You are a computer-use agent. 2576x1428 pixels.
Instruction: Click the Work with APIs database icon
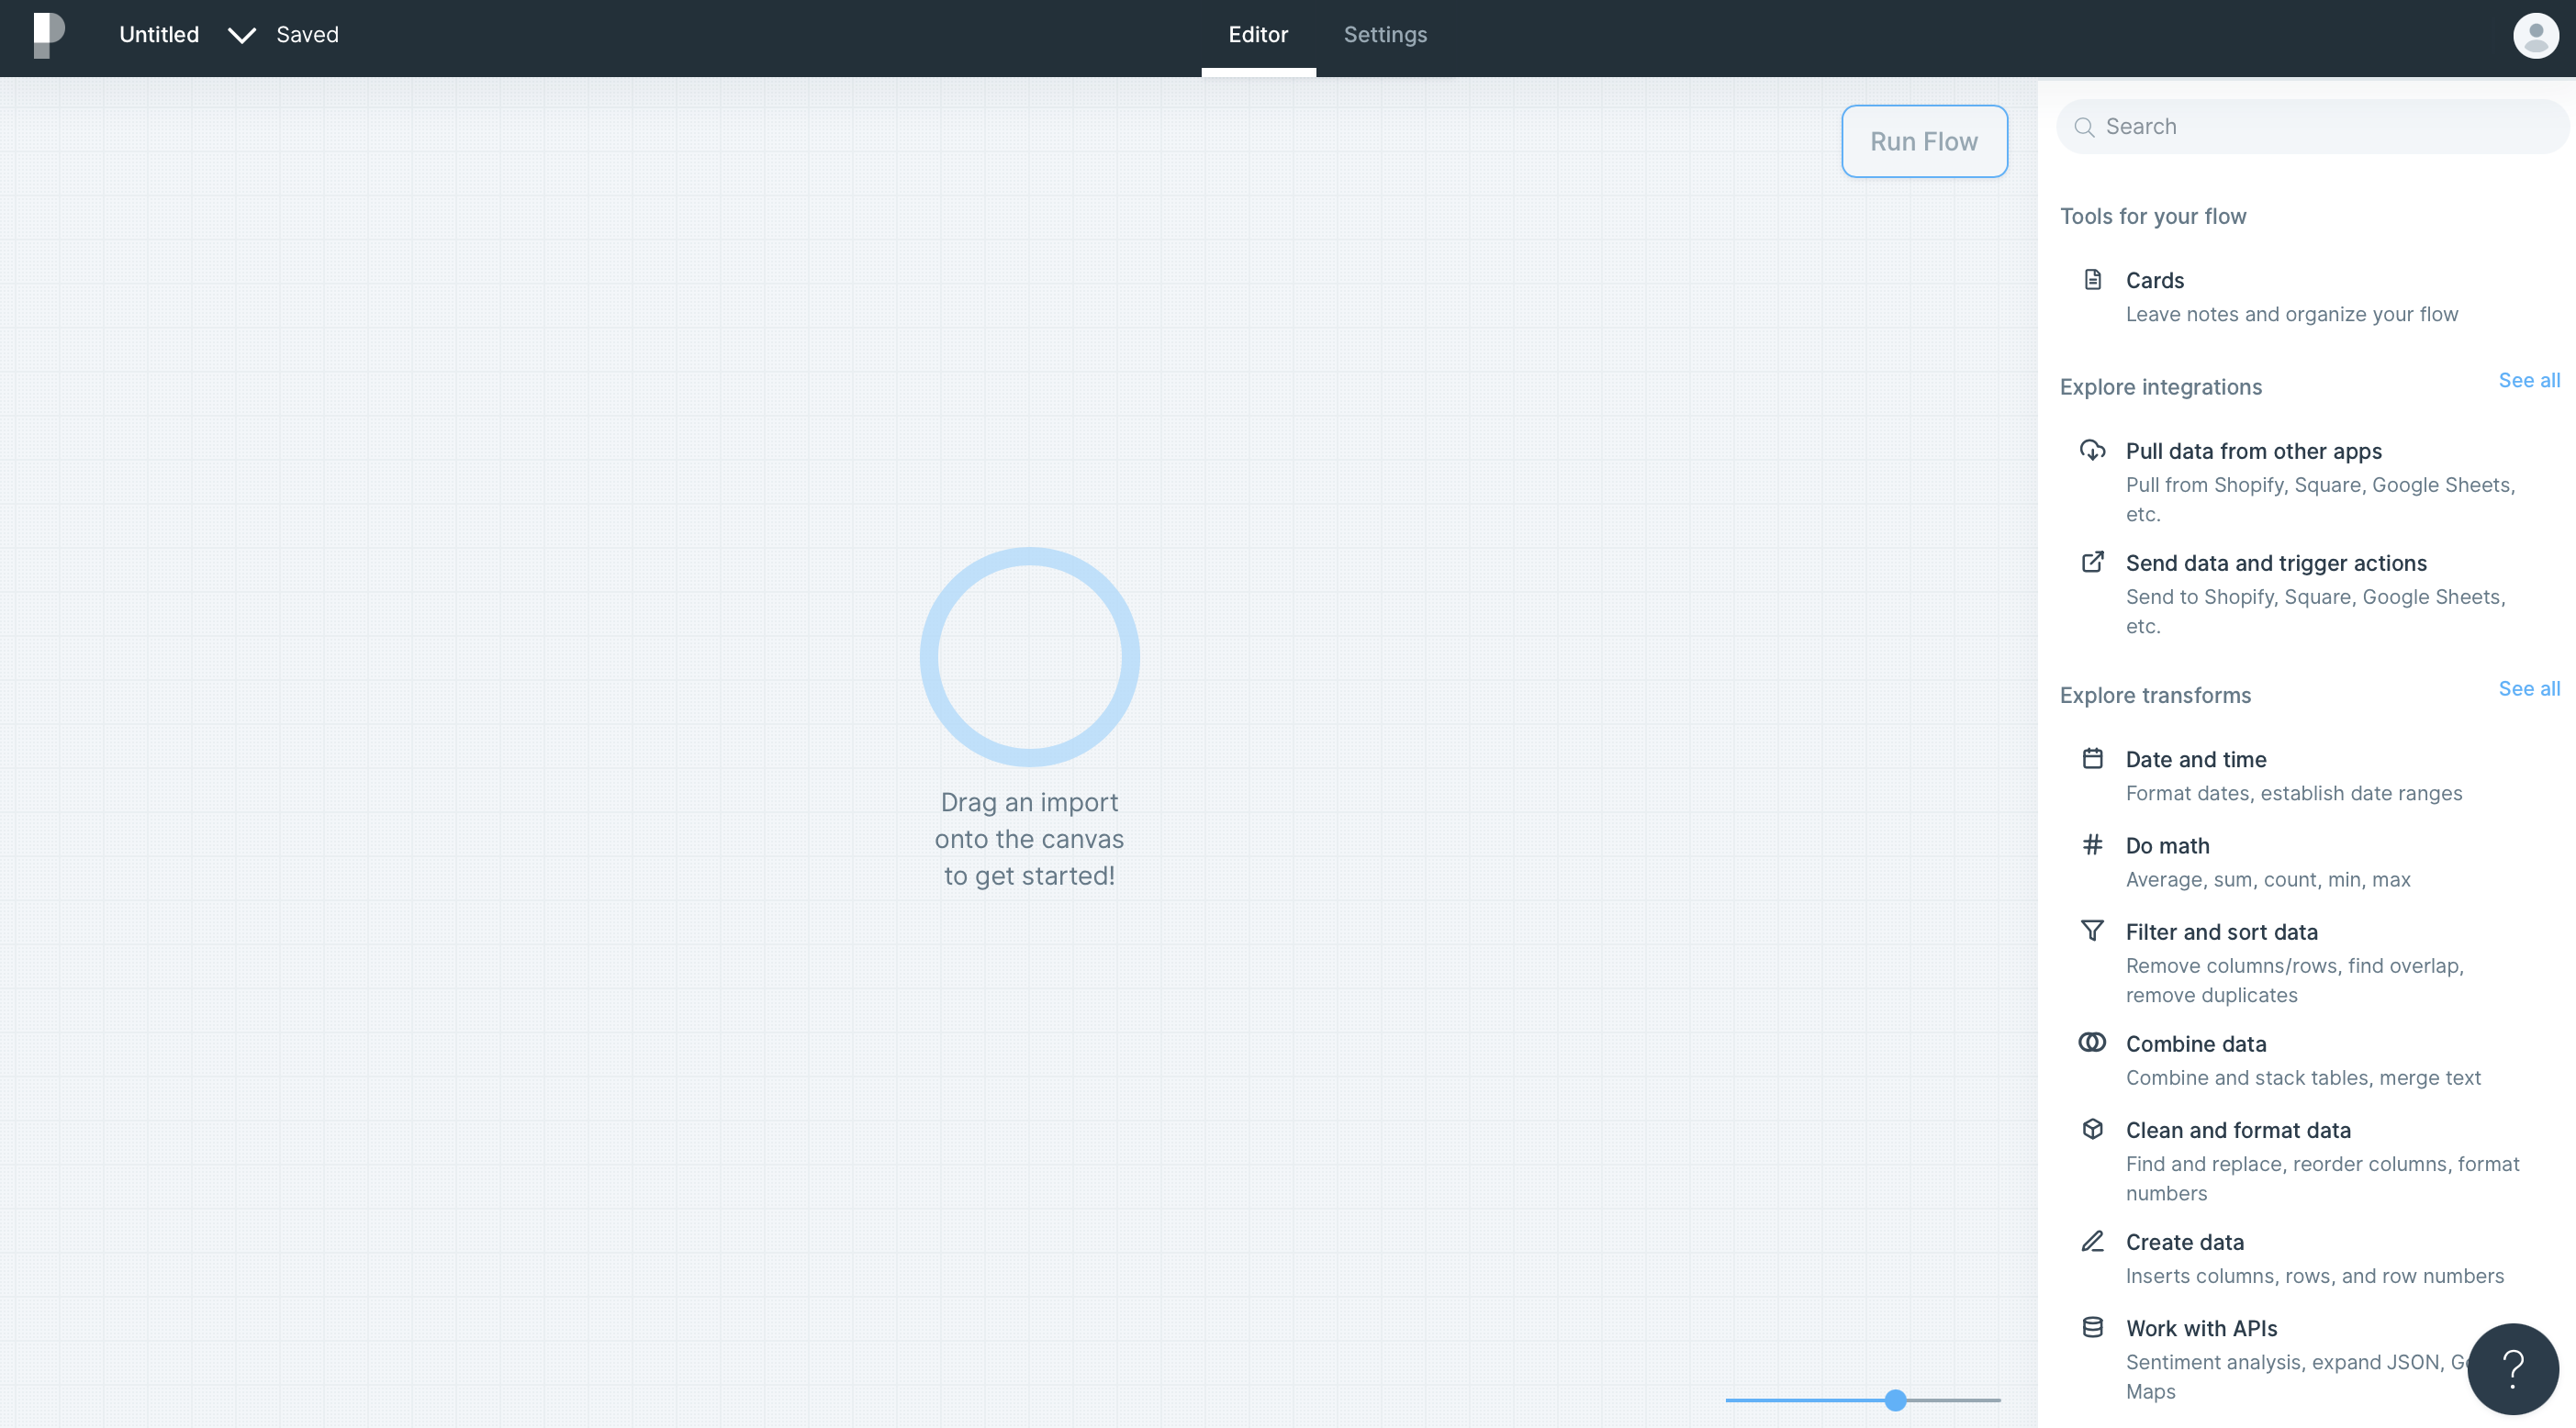[2092, 1327]
